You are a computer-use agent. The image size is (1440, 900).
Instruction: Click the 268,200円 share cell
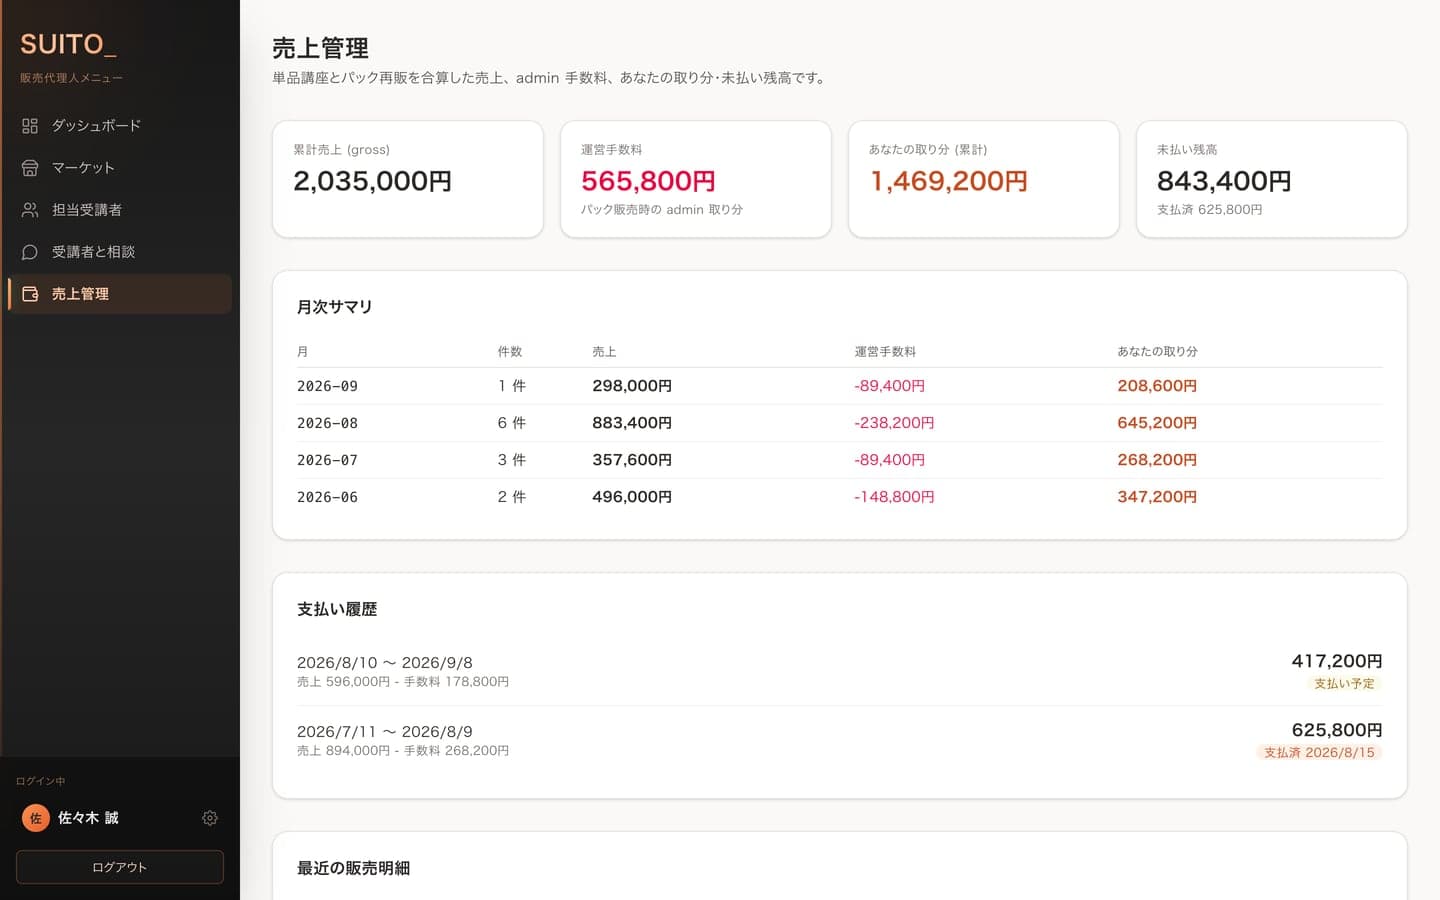pos(1157,460)
